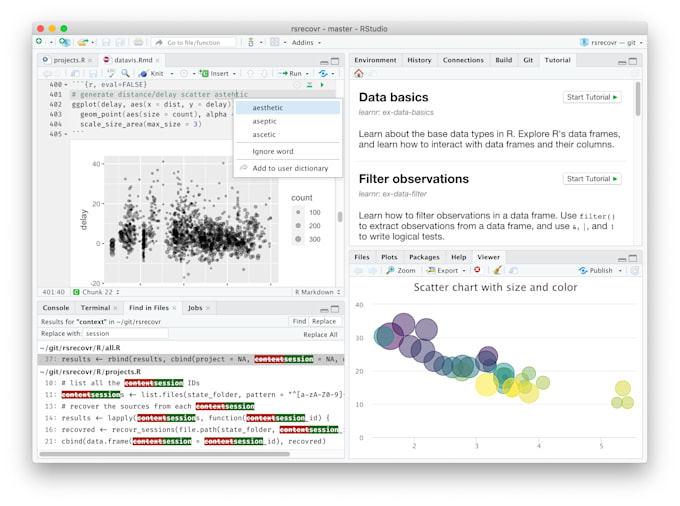Viewport: 680px width, 506px height.
Task: Click the 'Replace with' session input field
Action: pos(125,333)
